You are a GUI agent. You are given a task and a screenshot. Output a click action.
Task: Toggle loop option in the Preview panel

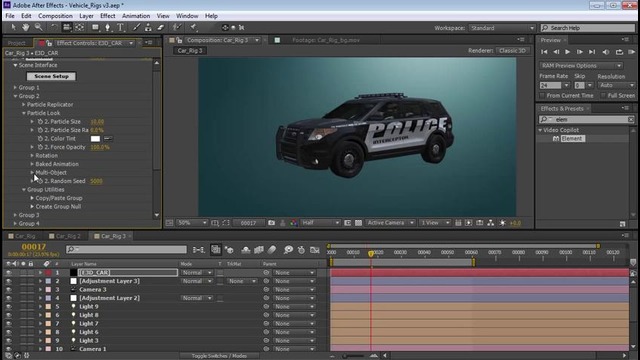619,52
